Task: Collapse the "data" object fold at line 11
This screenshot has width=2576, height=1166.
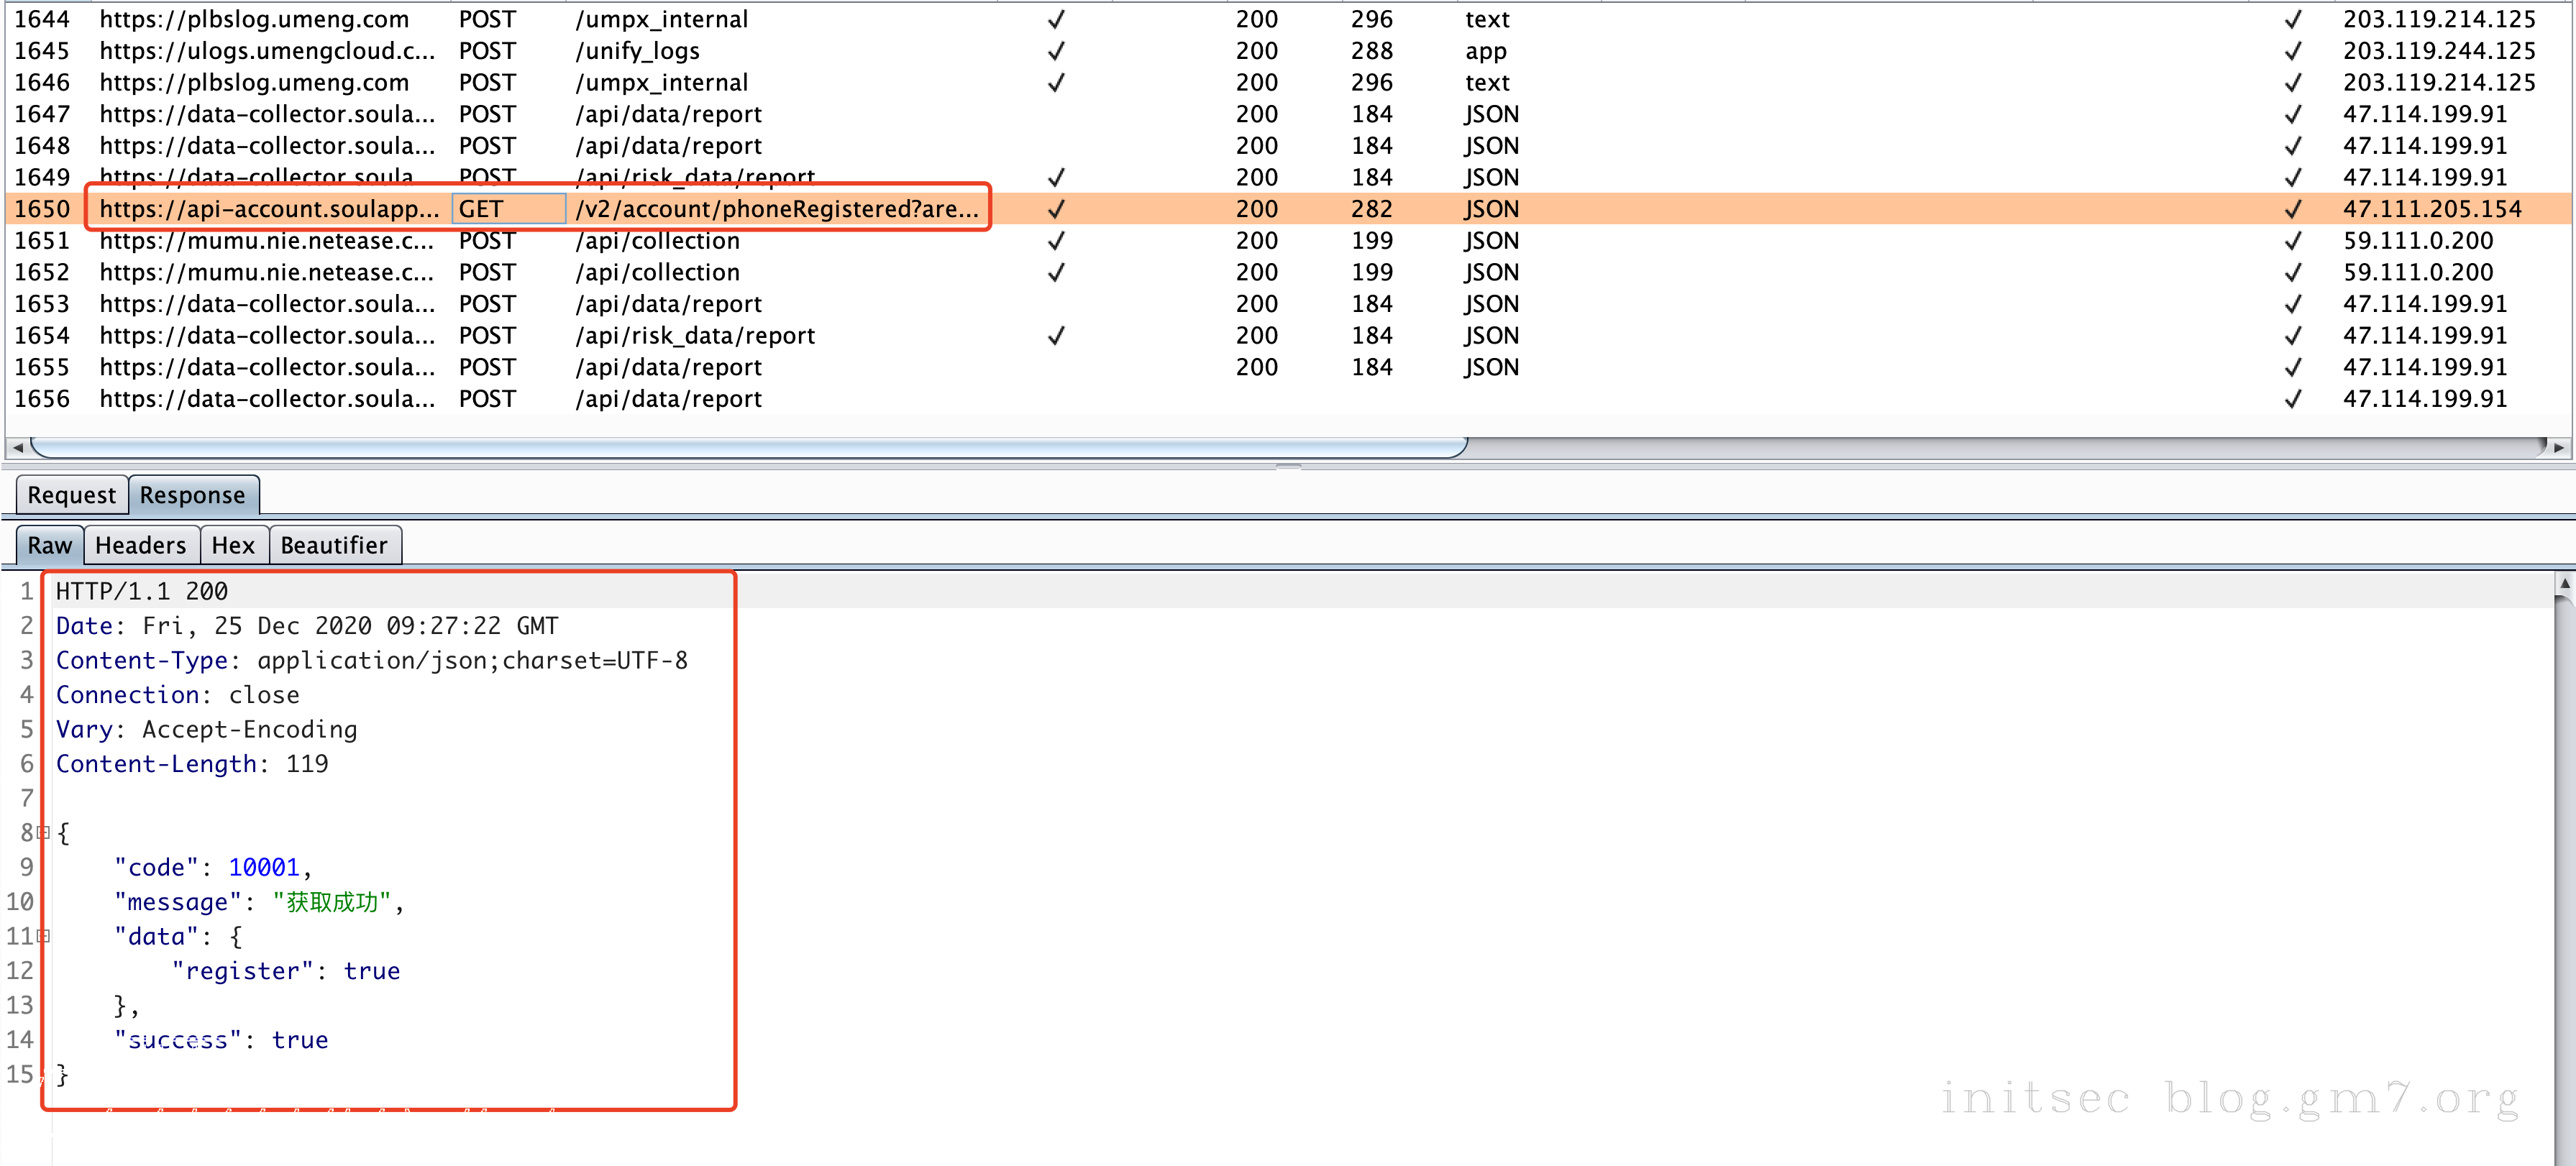Action: (x=43, y=936)
